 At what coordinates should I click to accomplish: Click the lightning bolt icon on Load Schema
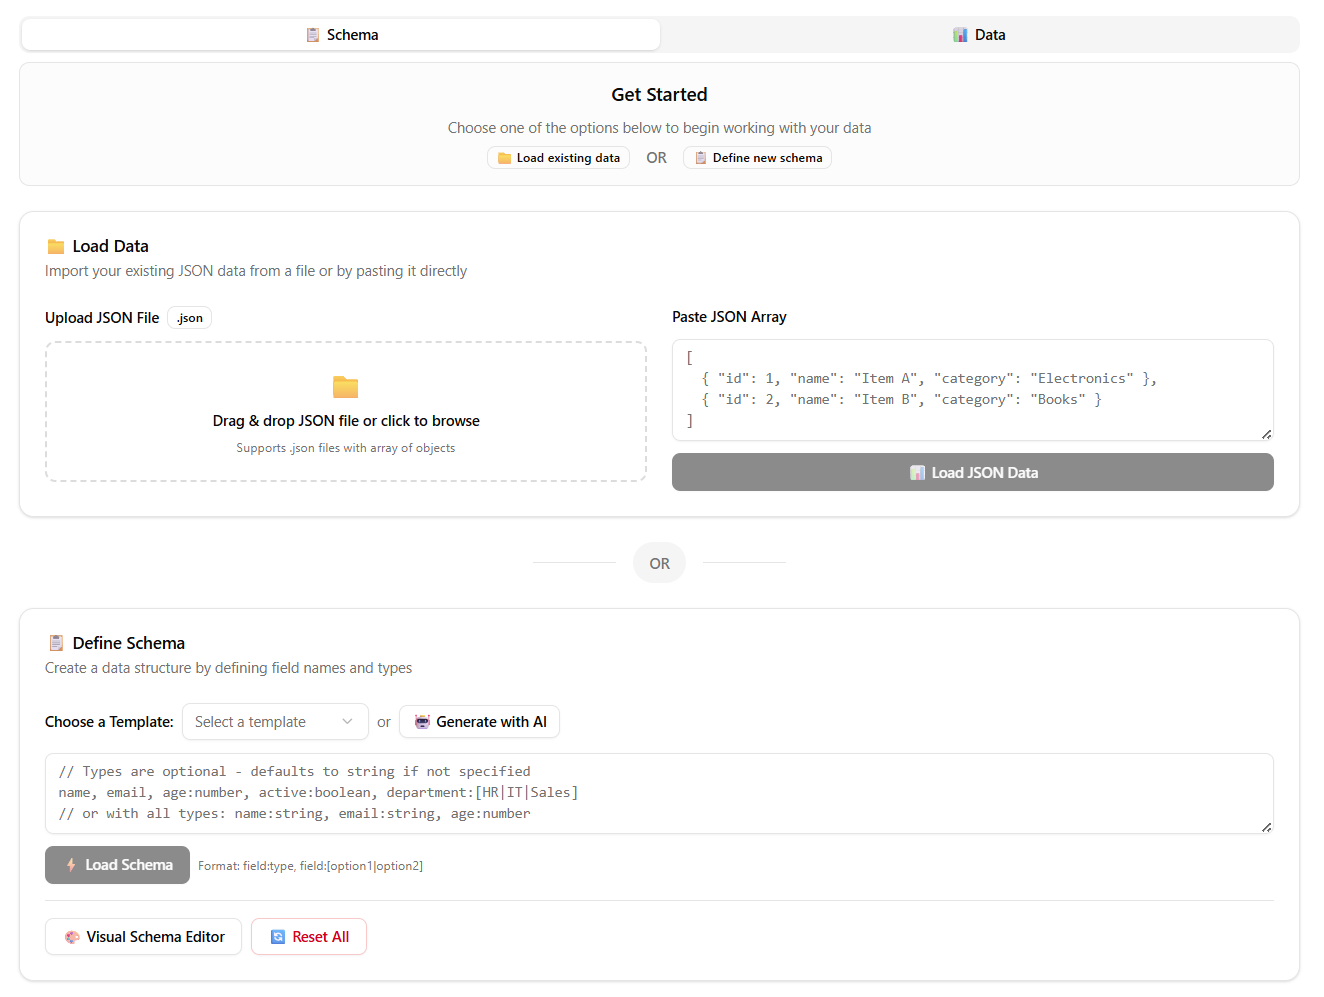[x=71, y=865]
